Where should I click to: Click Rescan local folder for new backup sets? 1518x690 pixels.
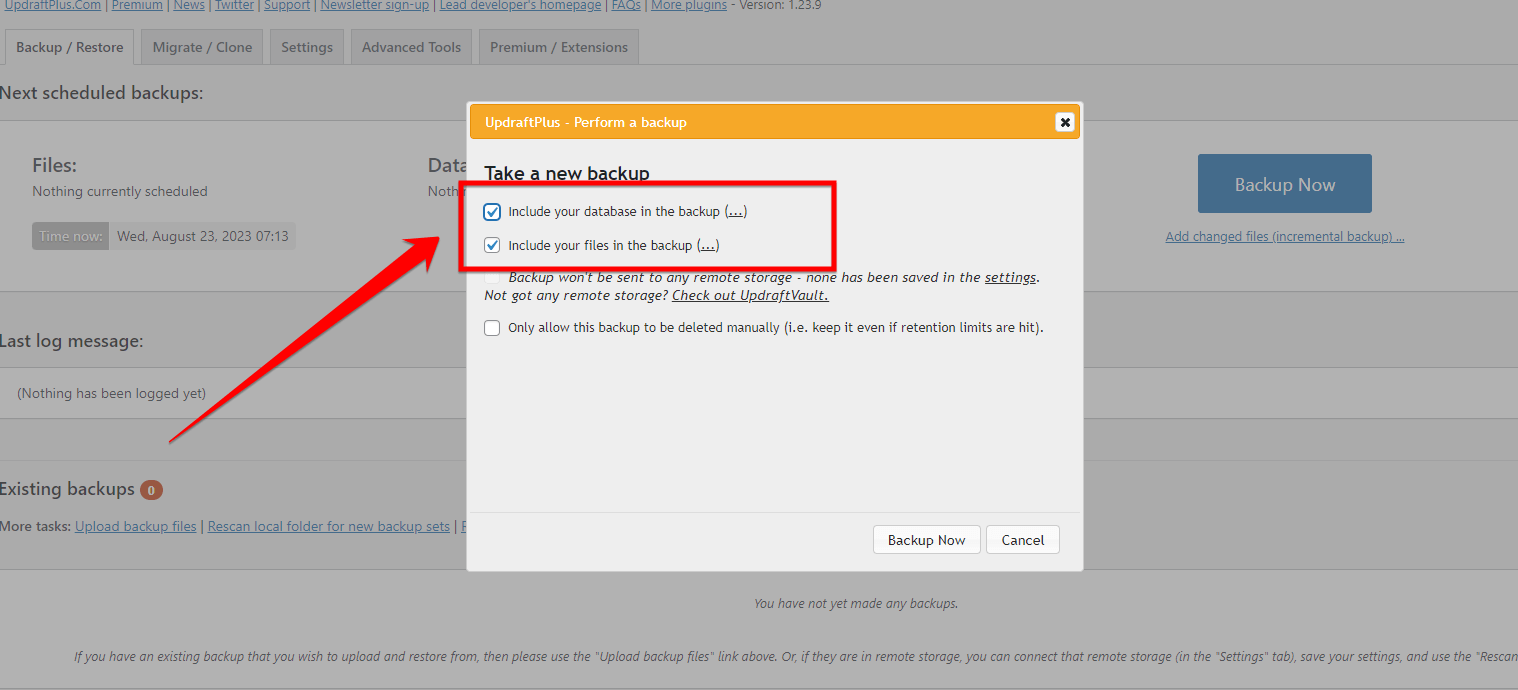(328, 526)
